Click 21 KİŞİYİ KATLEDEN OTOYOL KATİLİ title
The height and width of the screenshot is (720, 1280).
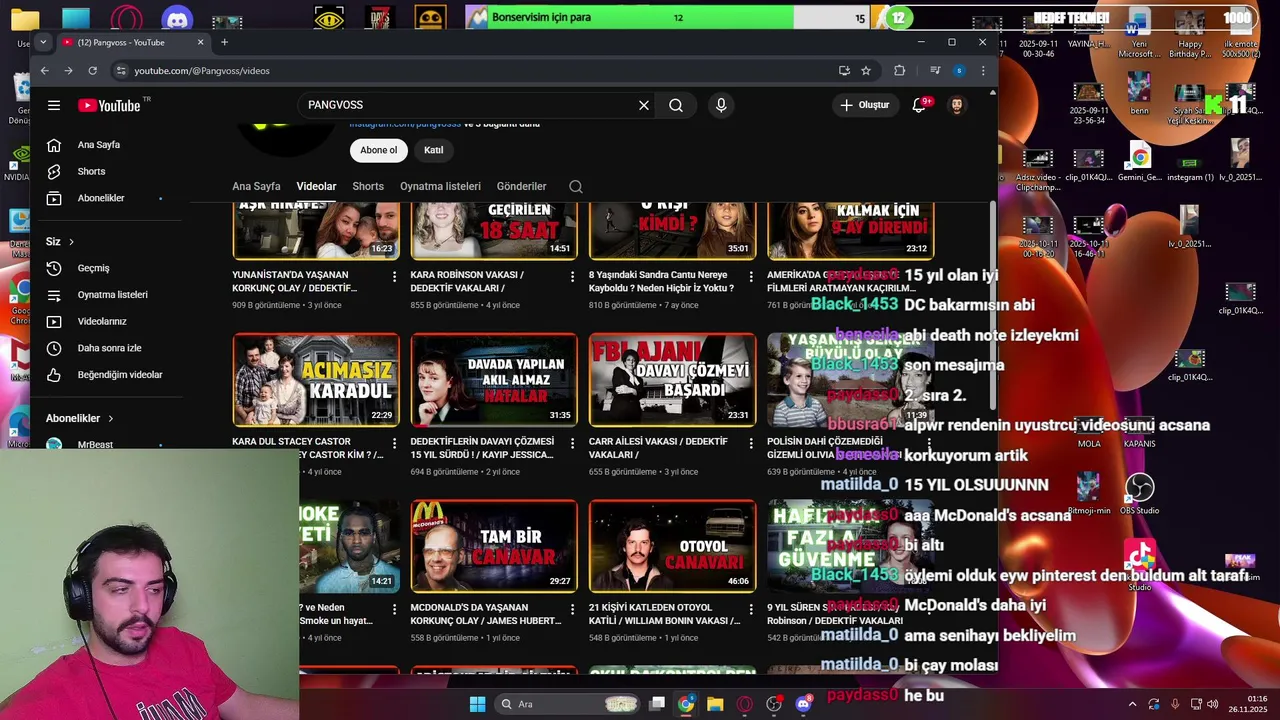click(x=664, y=614)
